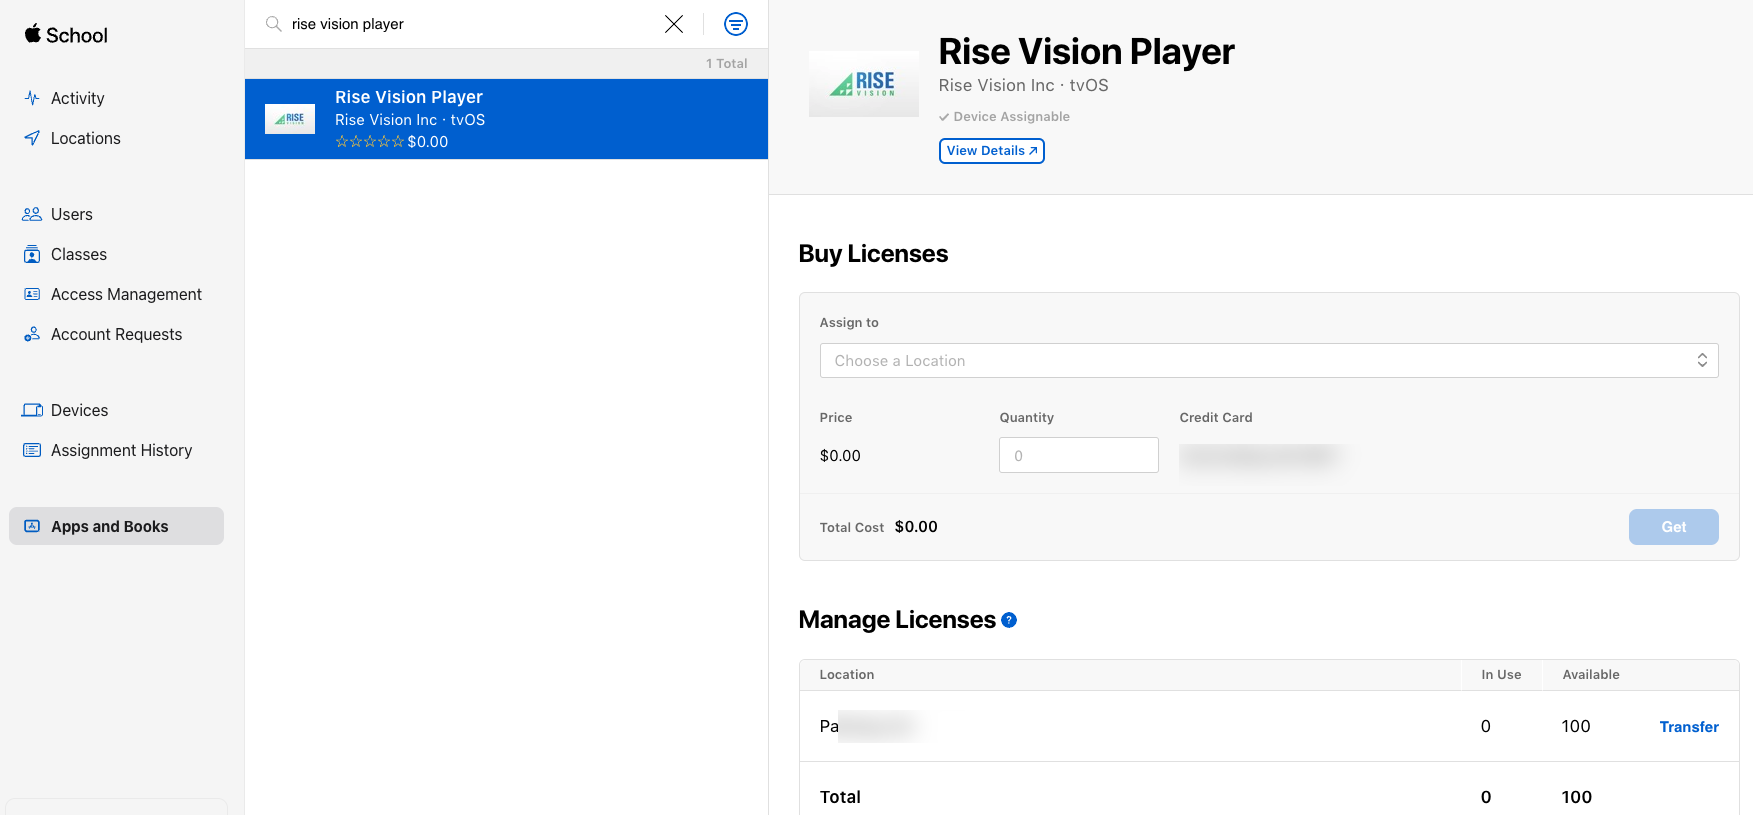The width and height of the screenshot is (1753, 815).
Task: Click the filter icon beside the search field
Action: pos(735,24)
